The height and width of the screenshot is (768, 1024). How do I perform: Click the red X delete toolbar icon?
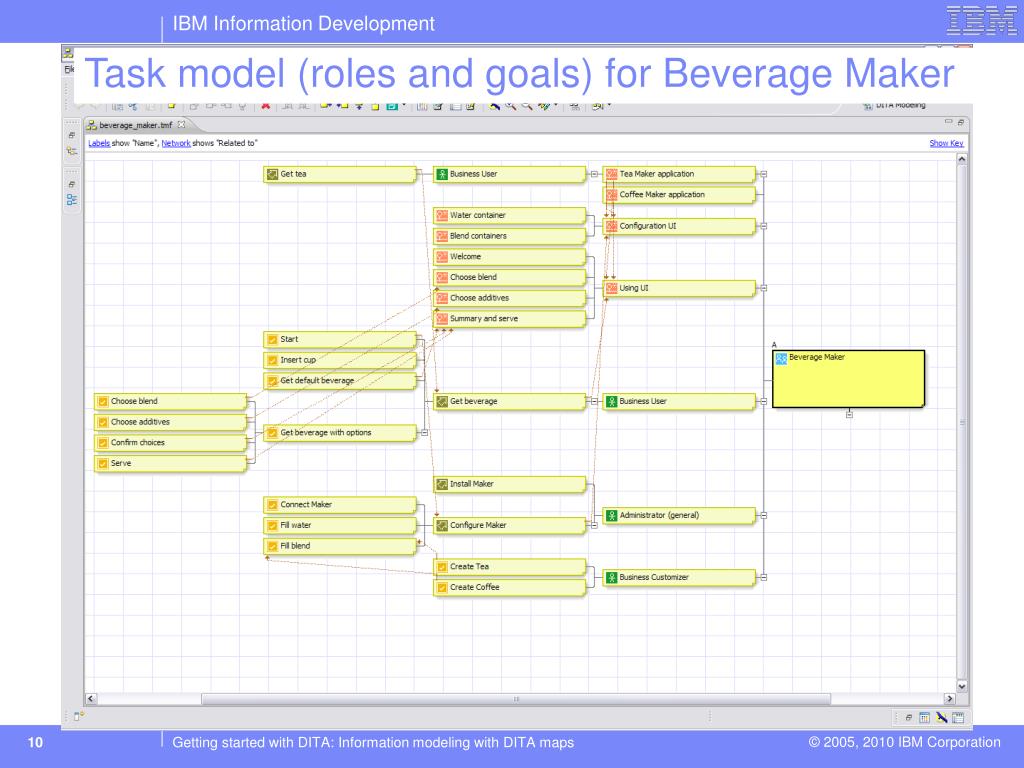[x=266, y=106]
